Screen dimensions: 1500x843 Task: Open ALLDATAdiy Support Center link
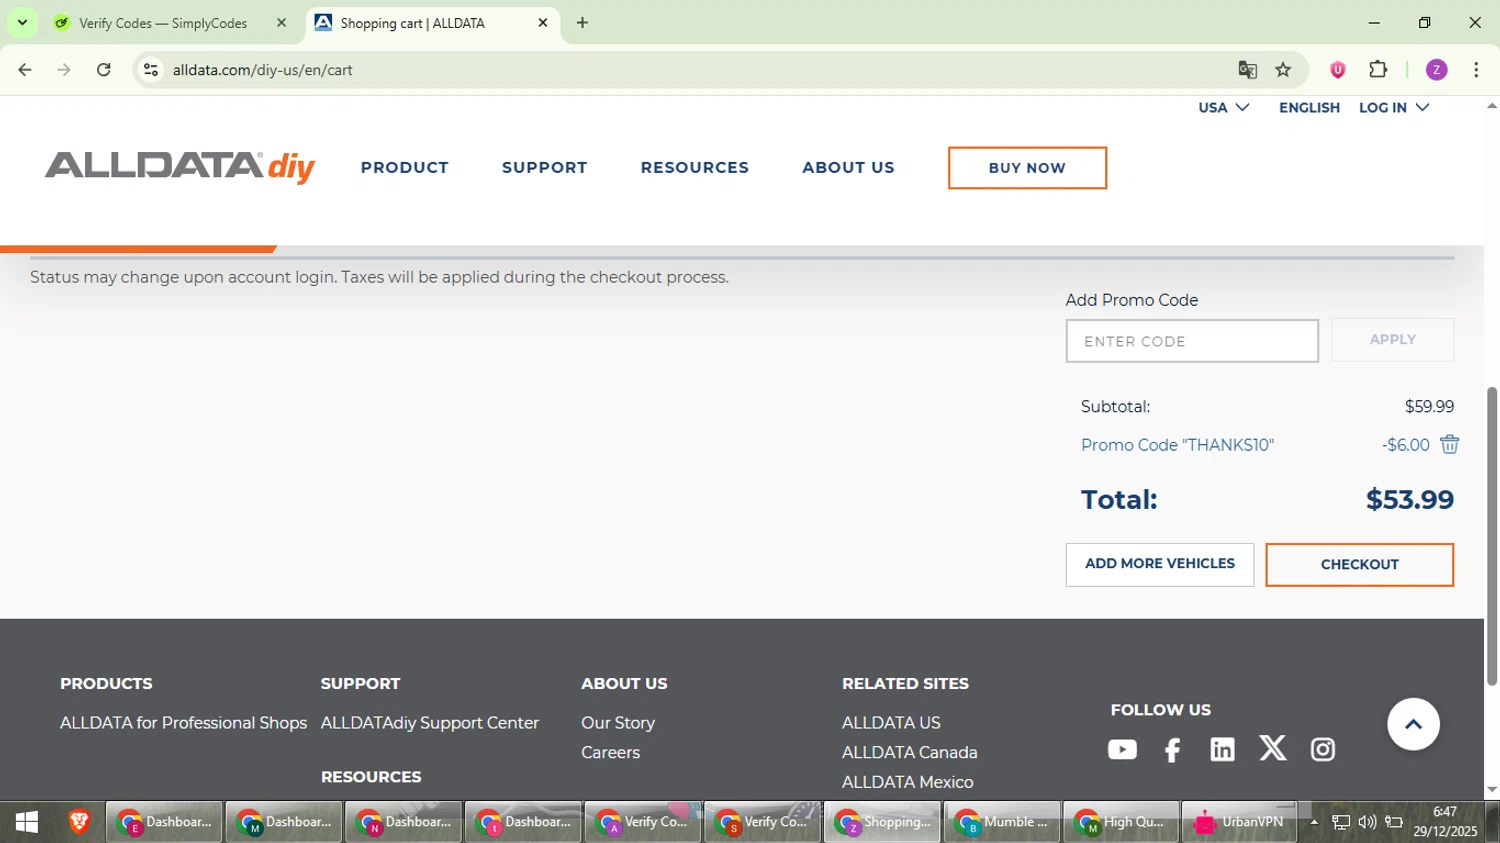(430, 722)
